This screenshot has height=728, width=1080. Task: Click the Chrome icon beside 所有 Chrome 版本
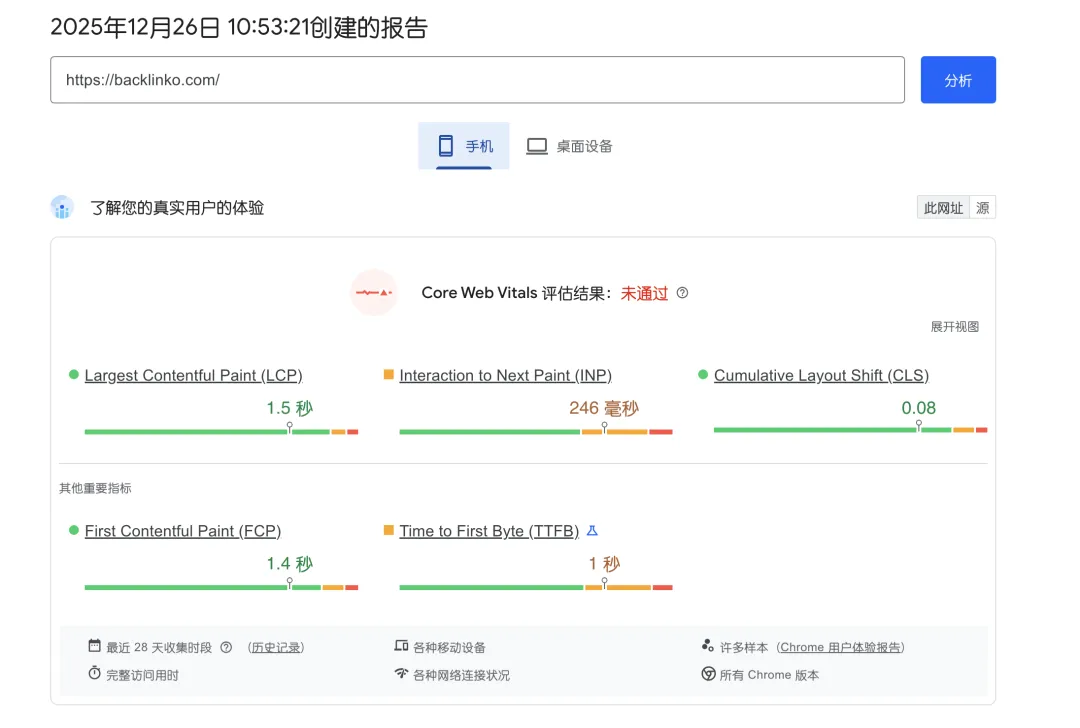(708, 674)
